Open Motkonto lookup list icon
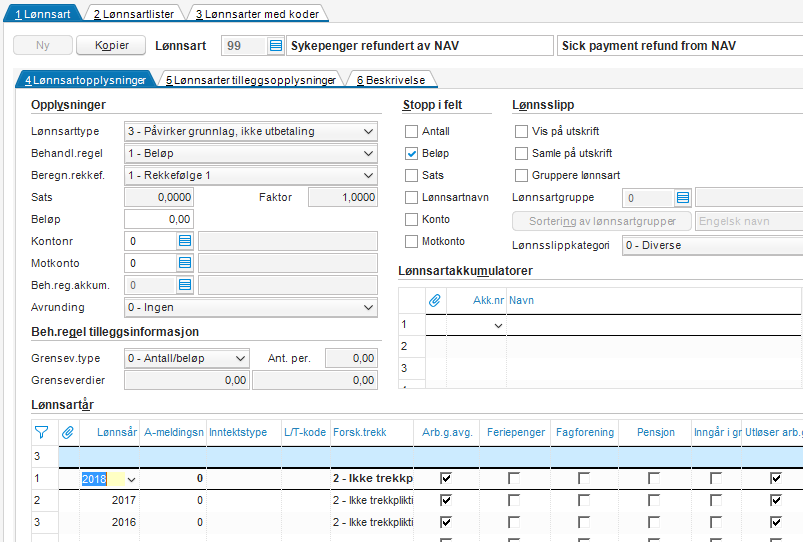This screenshot has height=542, width=803. point(185,263)
